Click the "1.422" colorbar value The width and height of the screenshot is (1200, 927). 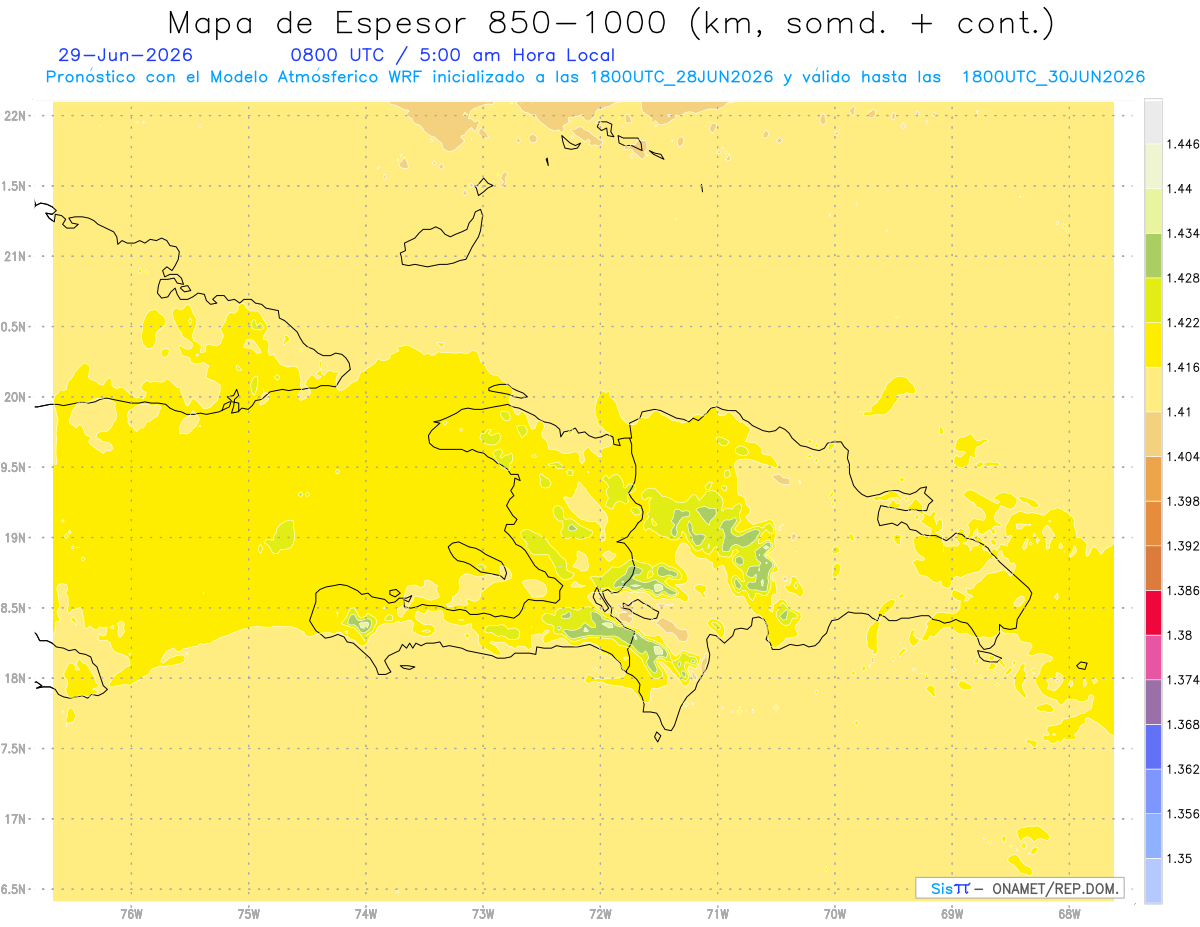click(x=1183, y=322)
